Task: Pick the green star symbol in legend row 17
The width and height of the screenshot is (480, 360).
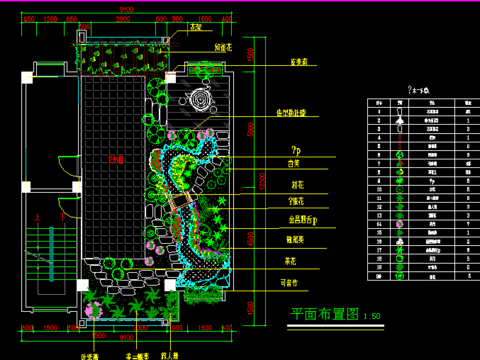Action: [399, 250]
